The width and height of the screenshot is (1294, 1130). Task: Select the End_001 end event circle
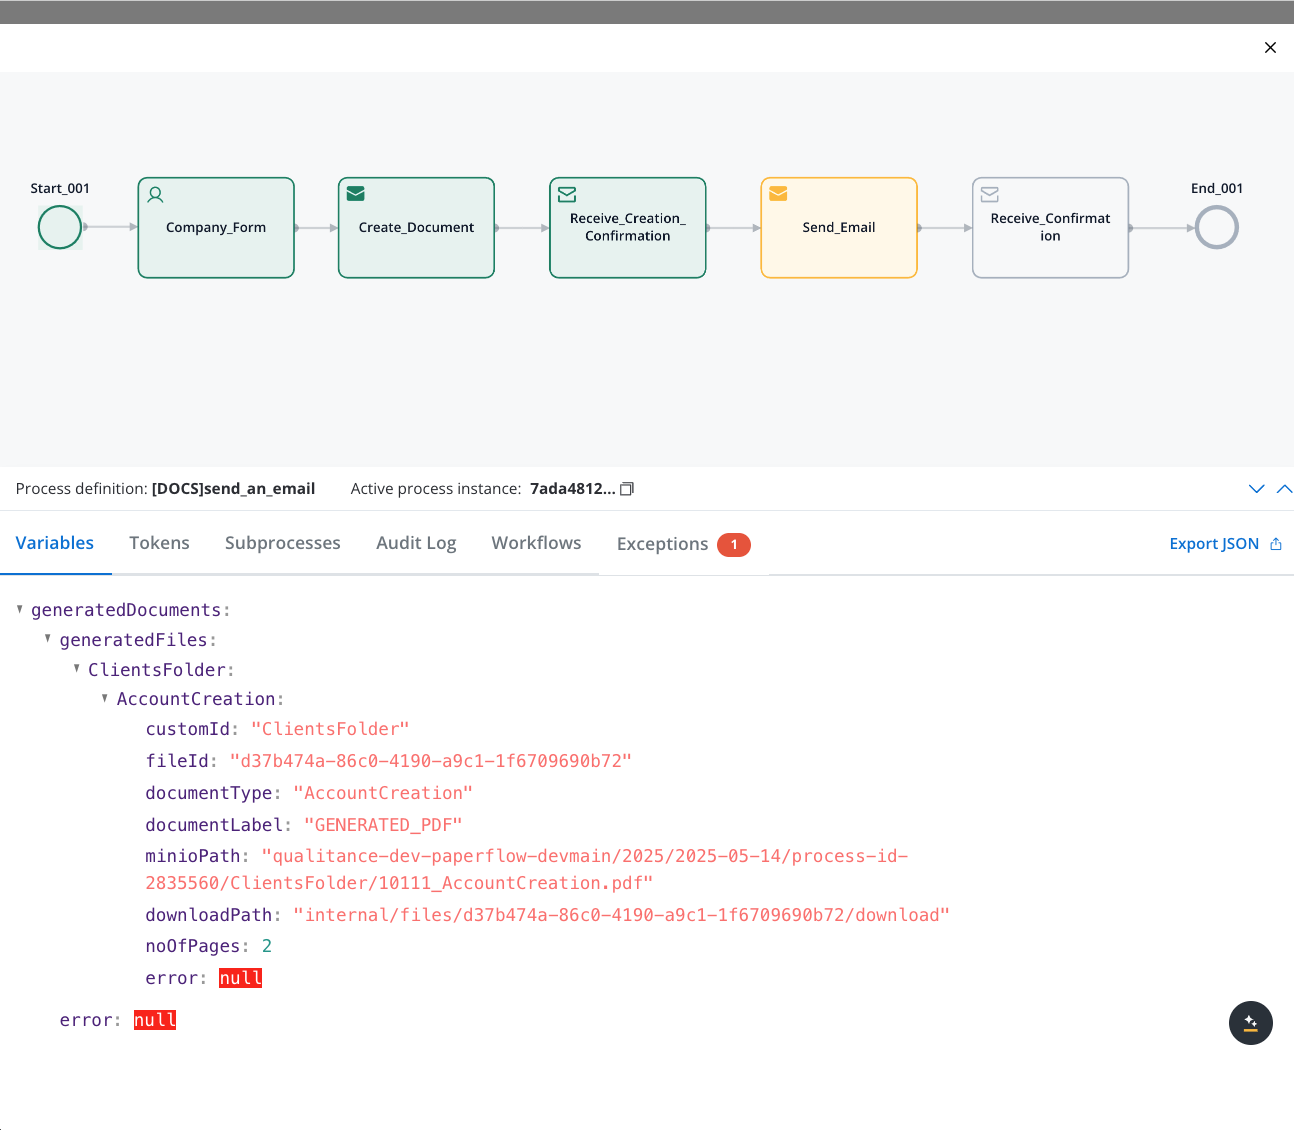[1217, 227]
